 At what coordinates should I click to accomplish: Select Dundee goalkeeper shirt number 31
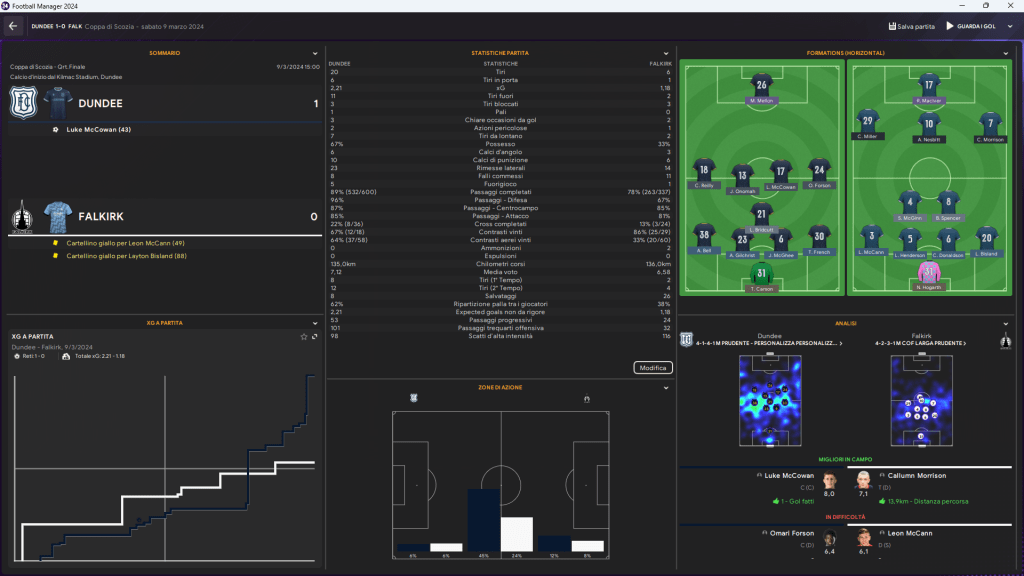[x=762, y=275]
